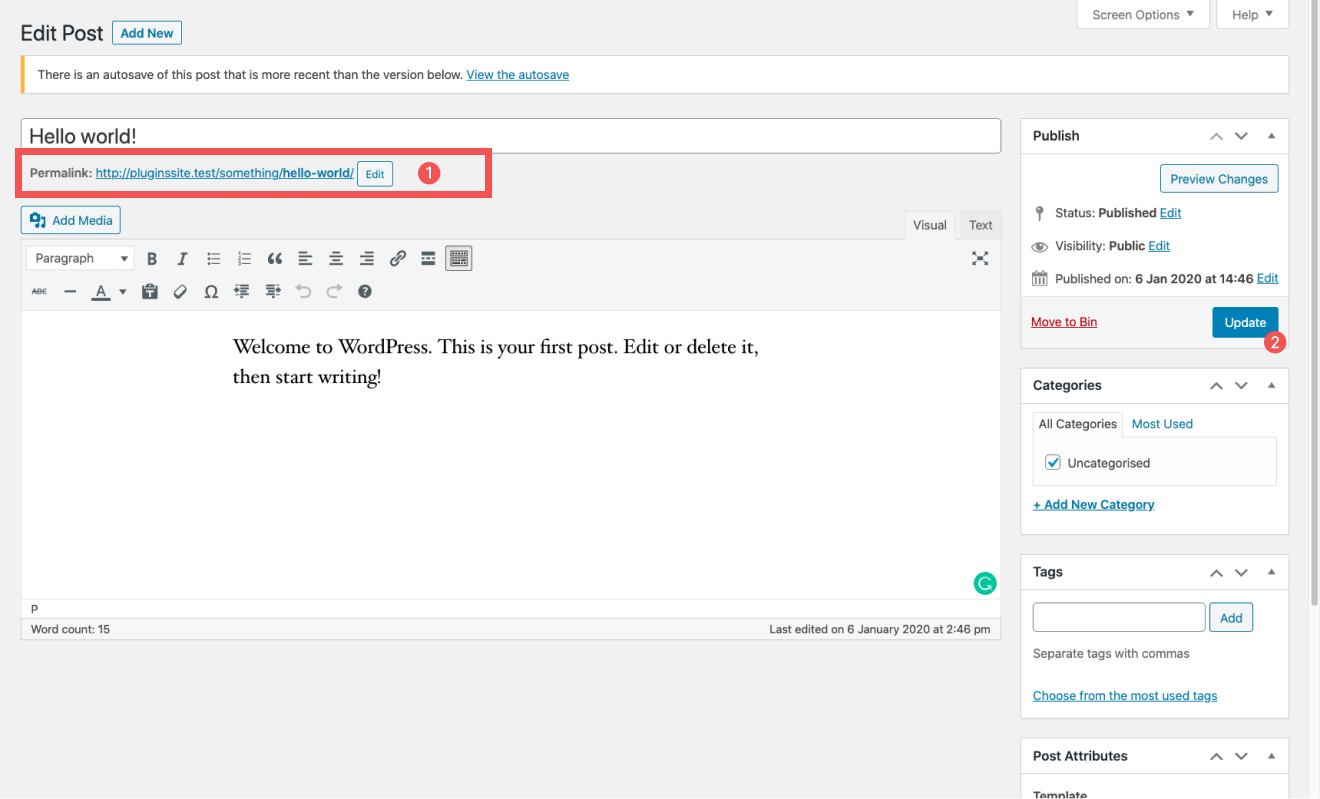
Task: Align text left
Action: click(305, 258)
